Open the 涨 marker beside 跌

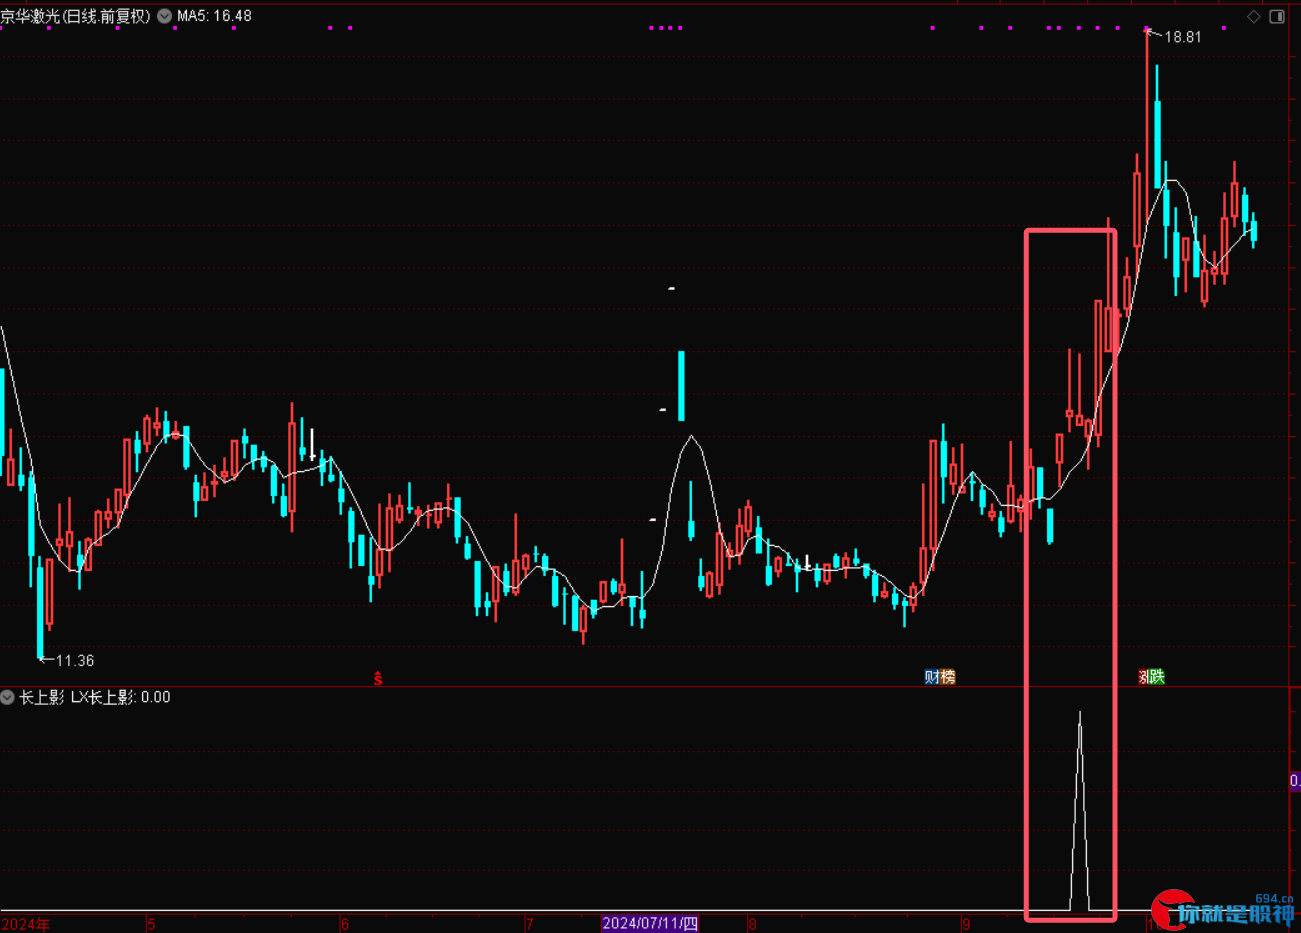point(1144,677)
